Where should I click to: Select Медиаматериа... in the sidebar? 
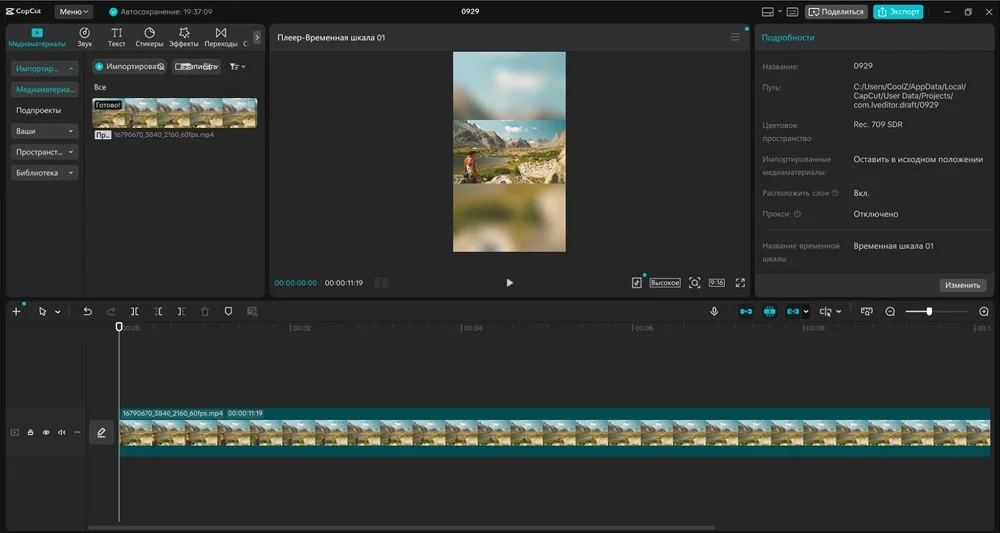coord(44,89)
